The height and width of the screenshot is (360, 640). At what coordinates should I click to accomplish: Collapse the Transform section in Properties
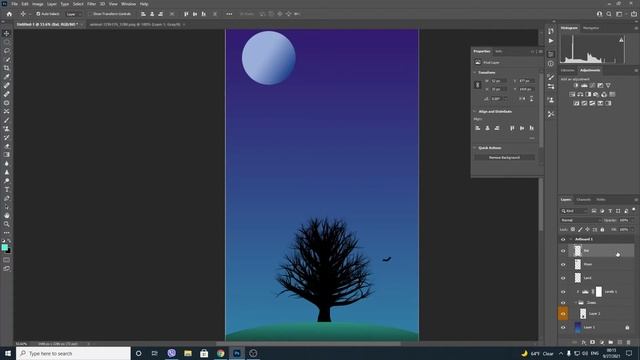[475, 73]
